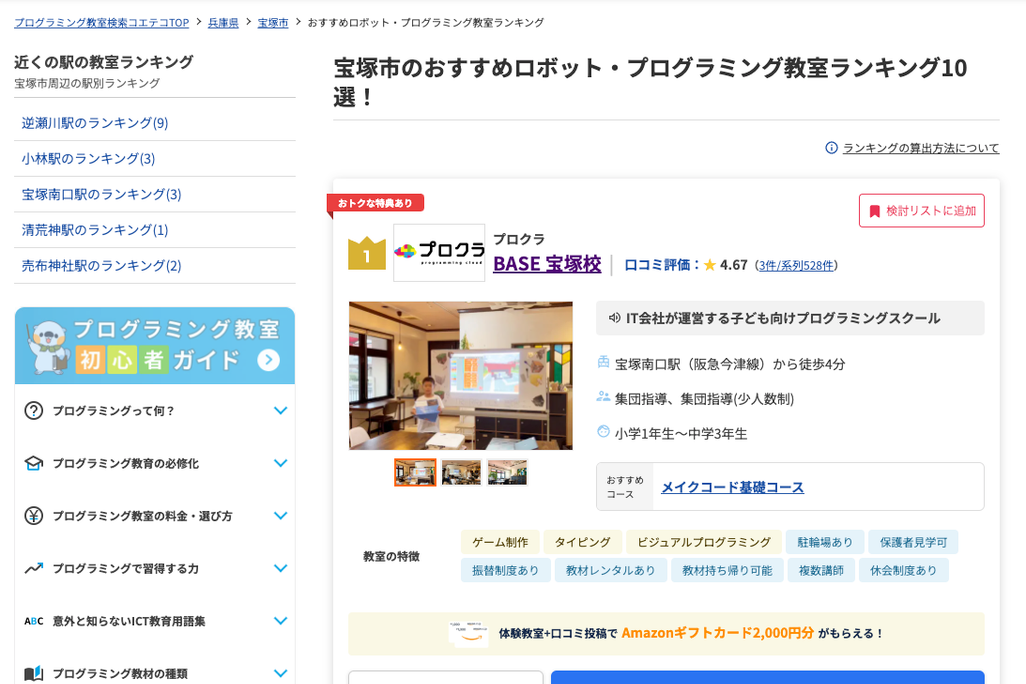1026x684 pixels.
Task: Open 小林駅のランキング(3)
Action: 88,158
